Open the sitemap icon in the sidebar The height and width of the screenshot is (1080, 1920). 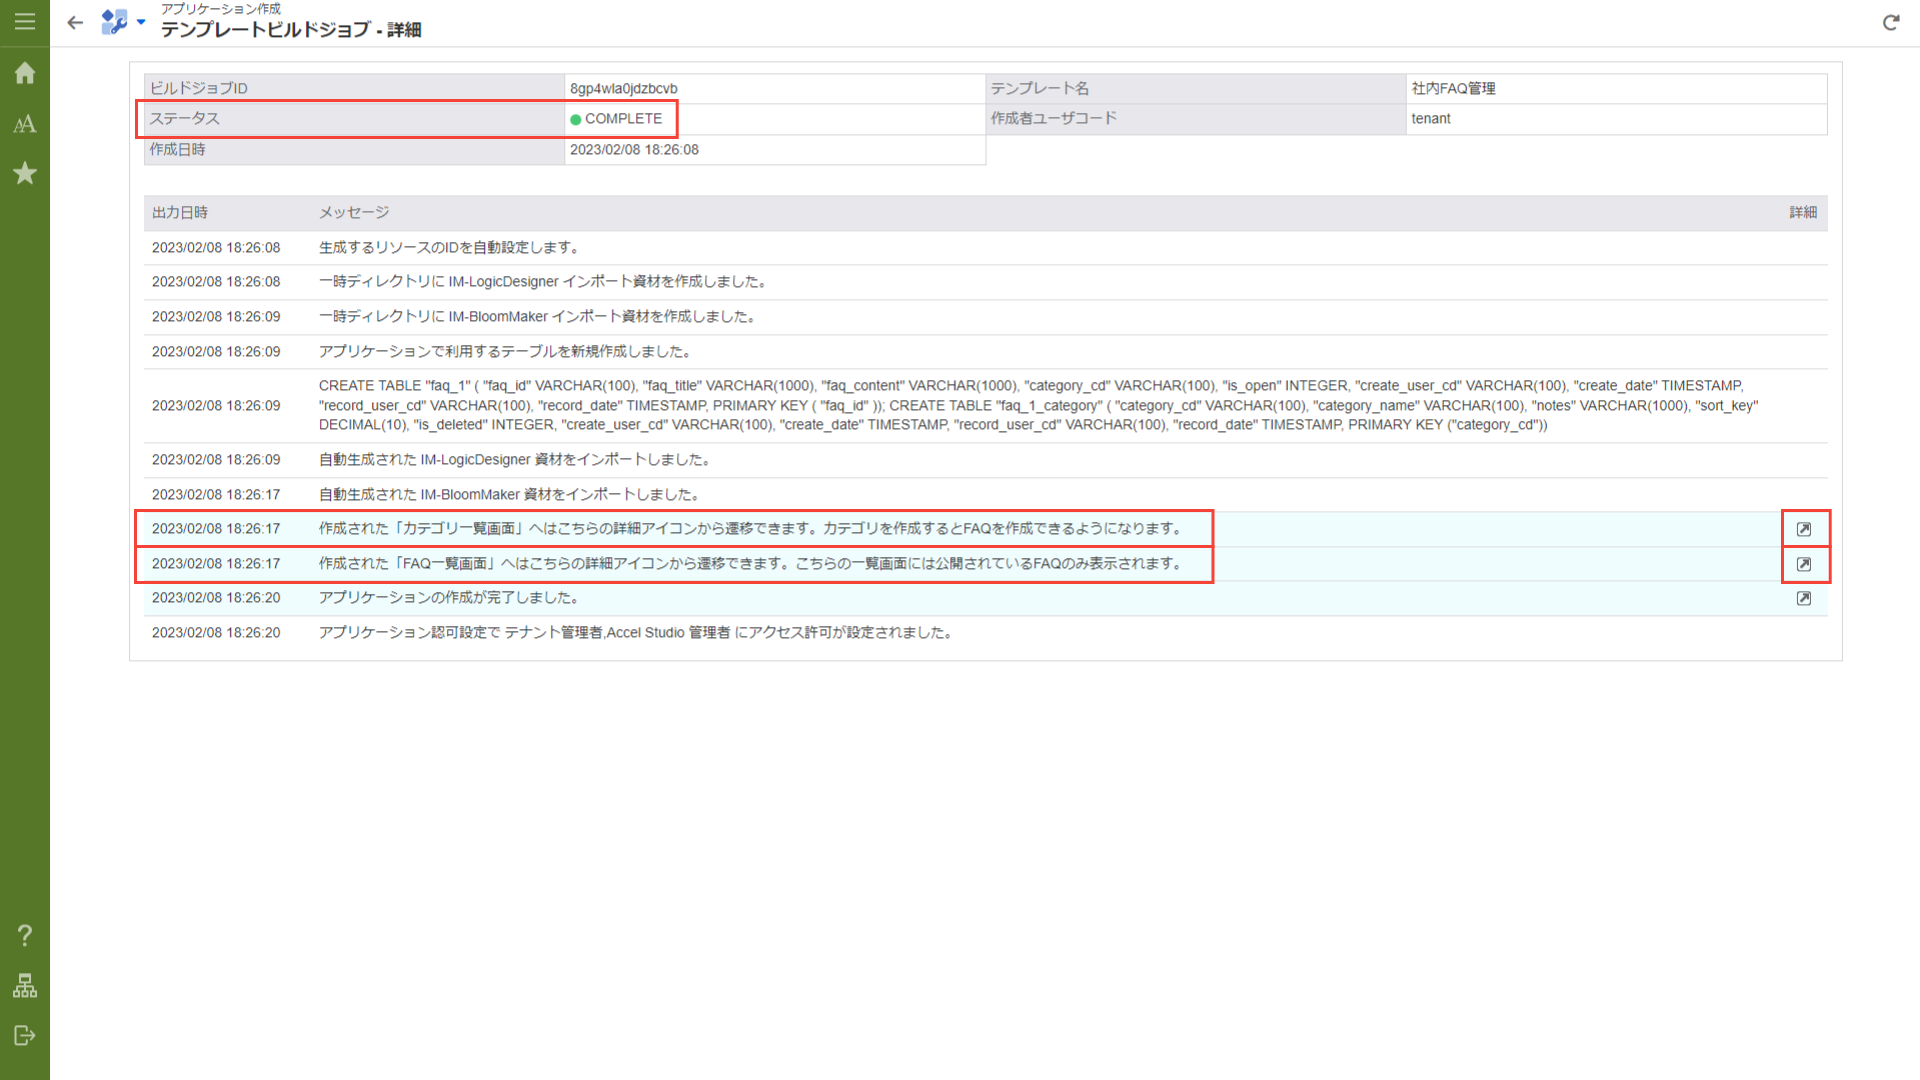pyautogui.click(x=25, y=986)
